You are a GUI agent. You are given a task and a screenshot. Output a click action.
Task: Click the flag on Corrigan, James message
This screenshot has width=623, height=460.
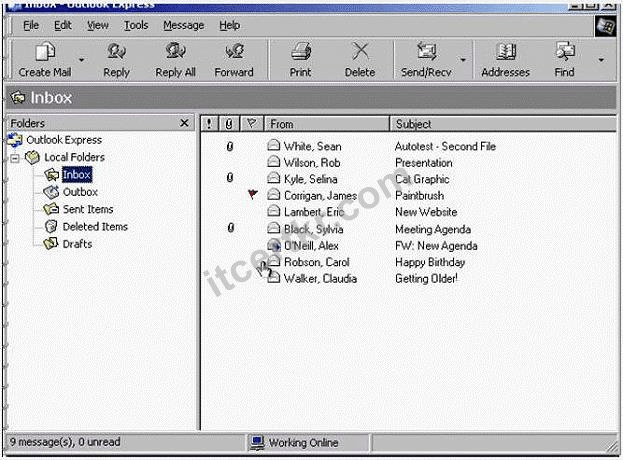[253, 194]
